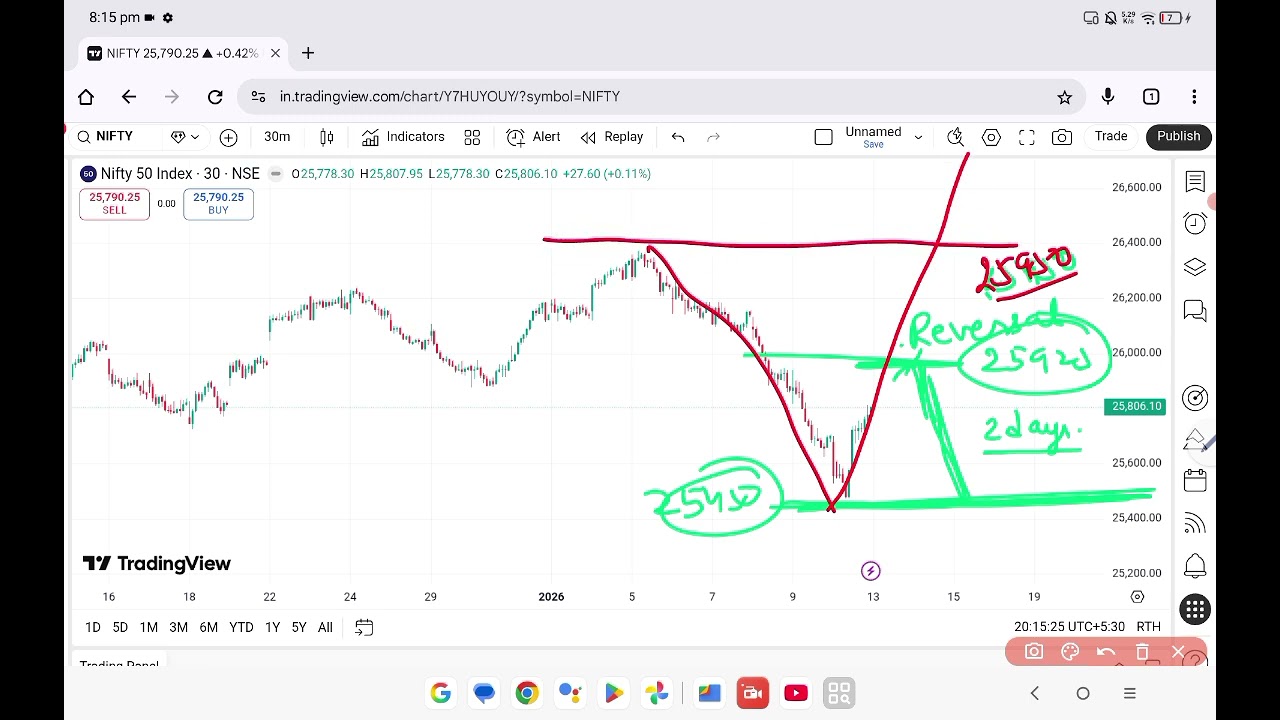This screenshot has height=720, width=1280.
Task: Select the 5Y time range
Action: pyautogui.click(x=299, y=627)
